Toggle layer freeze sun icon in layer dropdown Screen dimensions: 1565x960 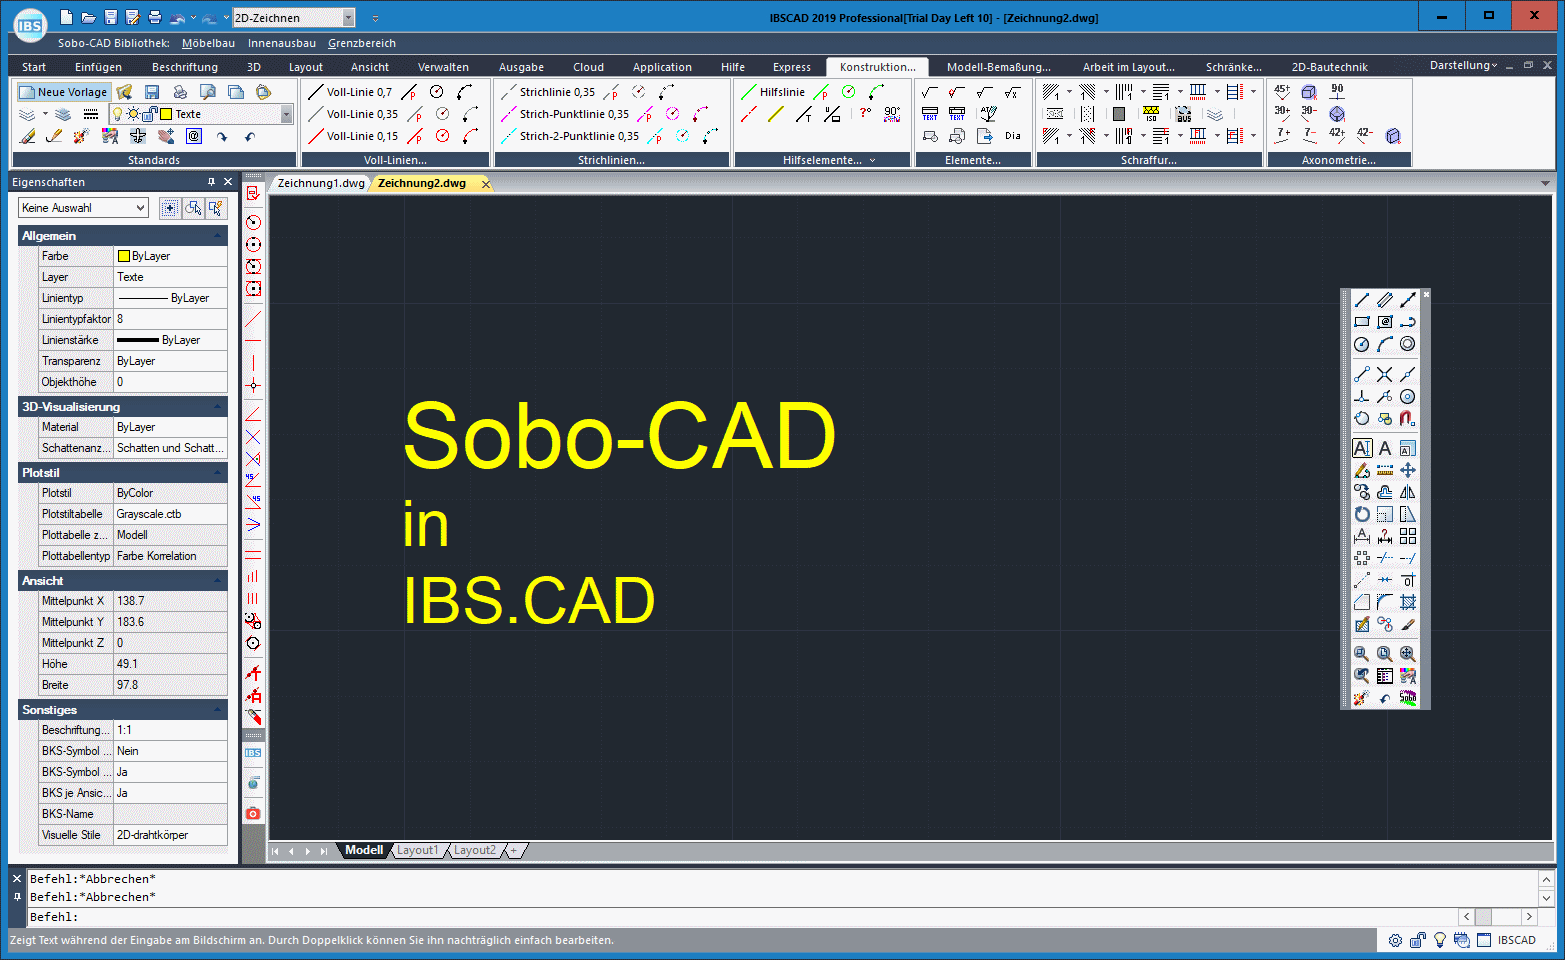point(133,114)
